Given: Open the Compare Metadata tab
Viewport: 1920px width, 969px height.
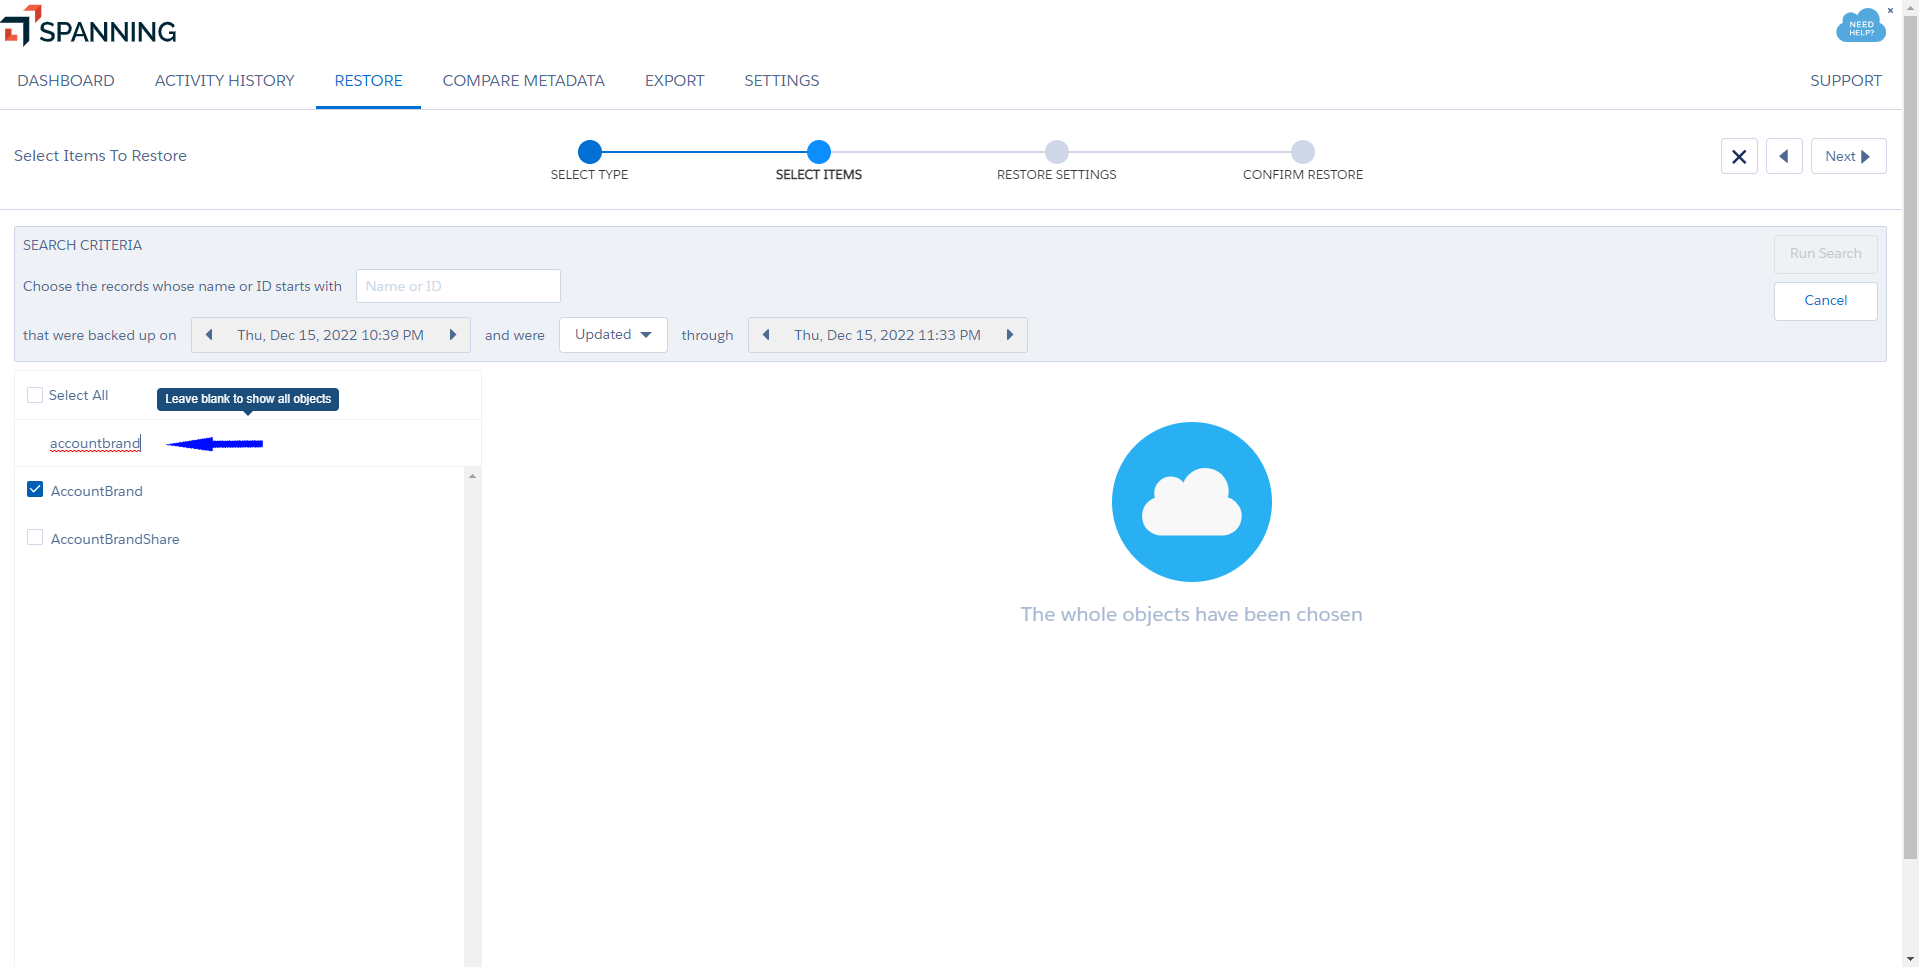Looking at the screenshot, I should pos(524,81).
